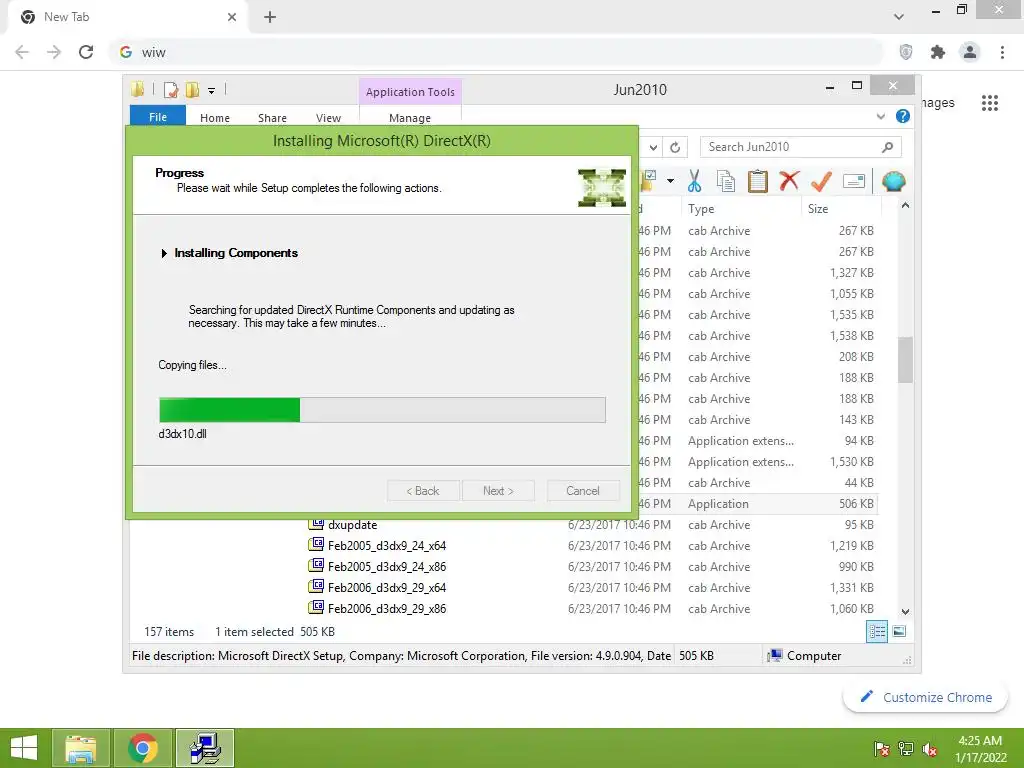Click the Refresh icon beside Explorer address bar
This screenshot has height=768, width=1024.
click(675, 148)
